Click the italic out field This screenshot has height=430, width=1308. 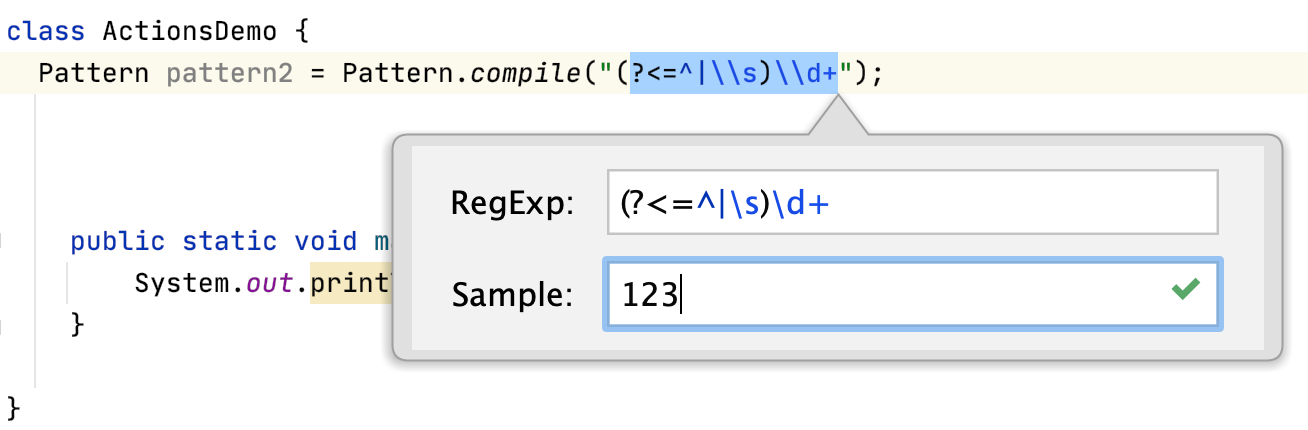point(270,284)
